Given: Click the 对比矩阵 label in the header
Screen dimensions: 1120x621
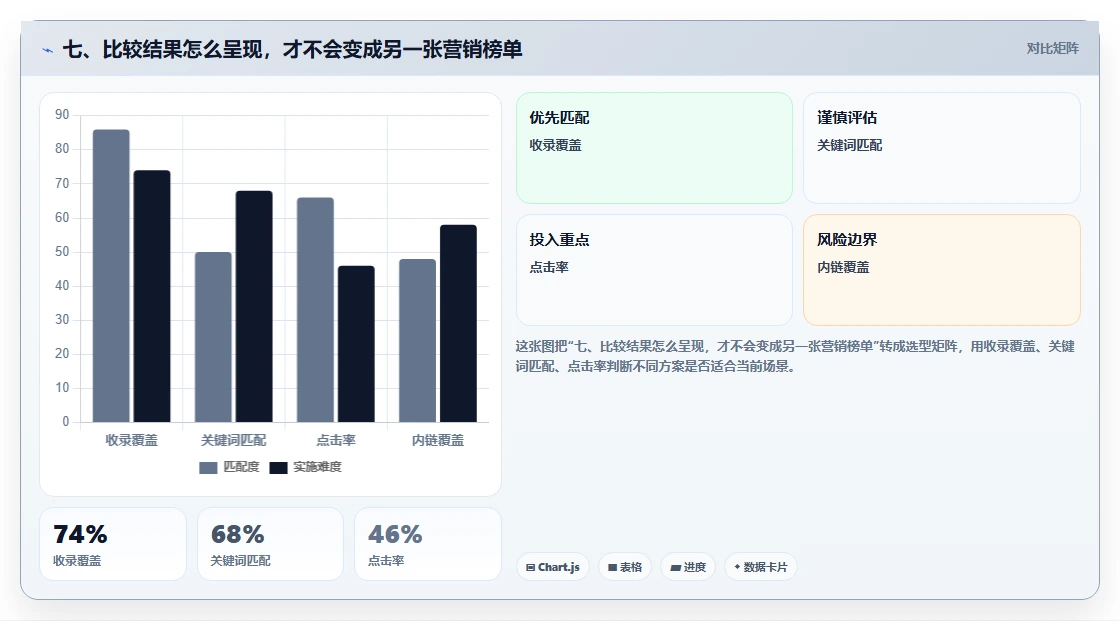Looking at the screenshot, I should [x=1052, y=49].
